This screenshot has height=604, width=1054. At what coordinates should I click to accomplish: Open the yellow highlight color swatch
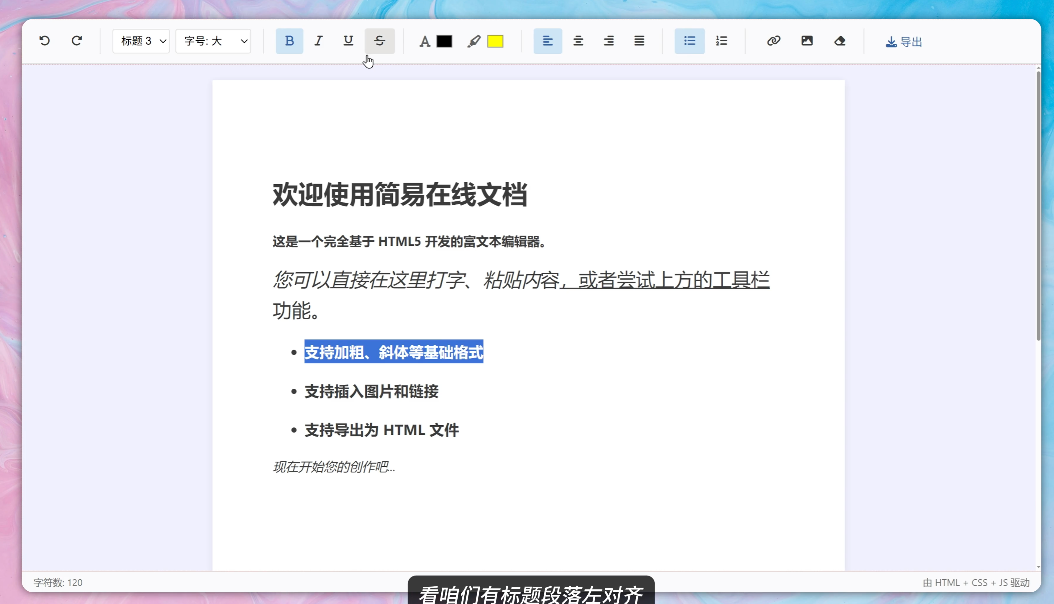(x=495, y=42)
